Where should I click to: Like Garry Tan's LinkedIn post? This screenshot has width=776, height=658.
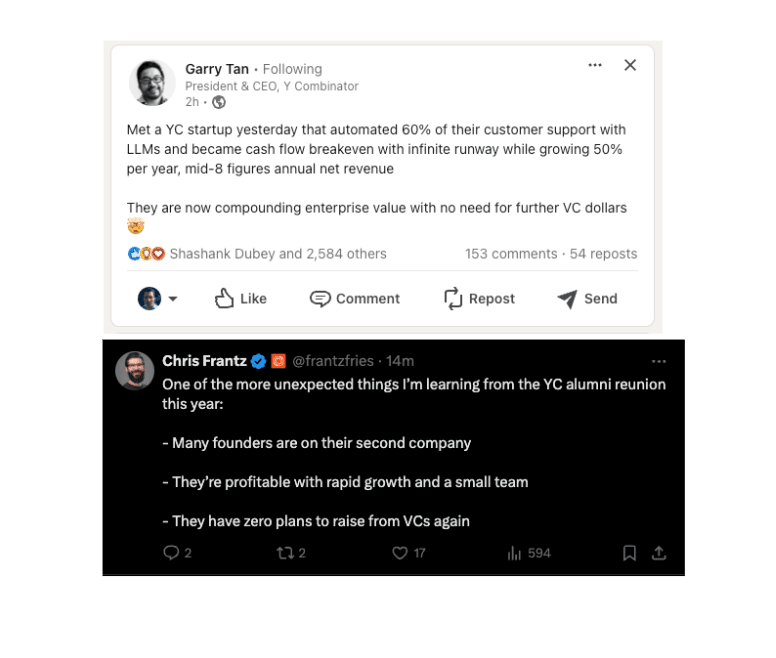[x=240, y=298]
